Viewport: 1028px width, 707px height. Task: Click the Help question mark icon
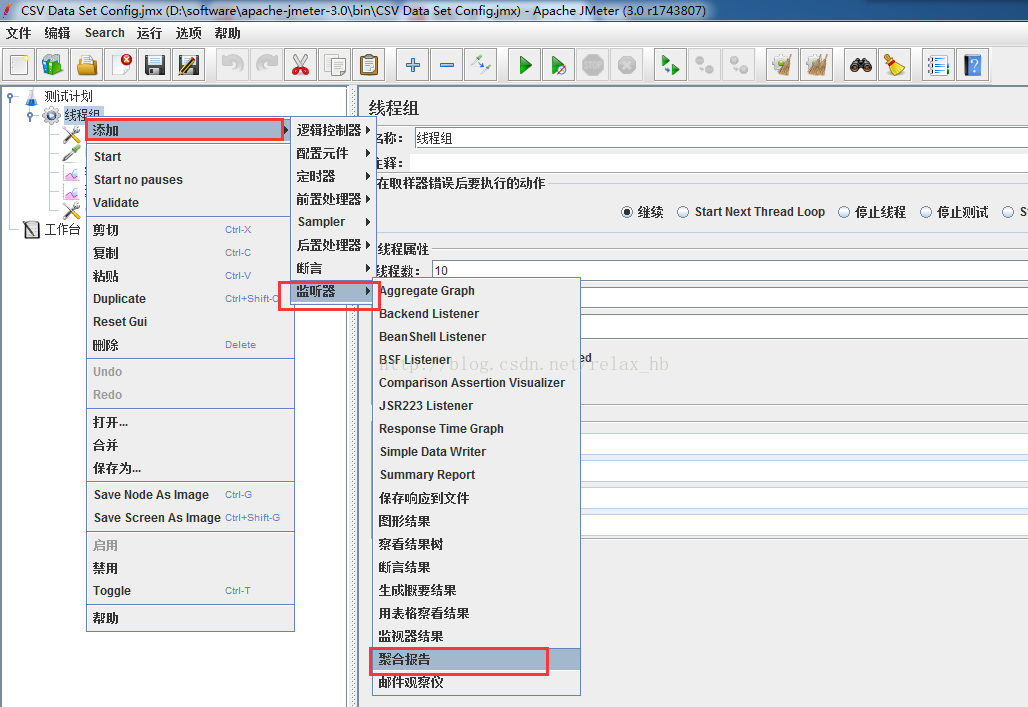pyautogui.click(x=973, y=65)
